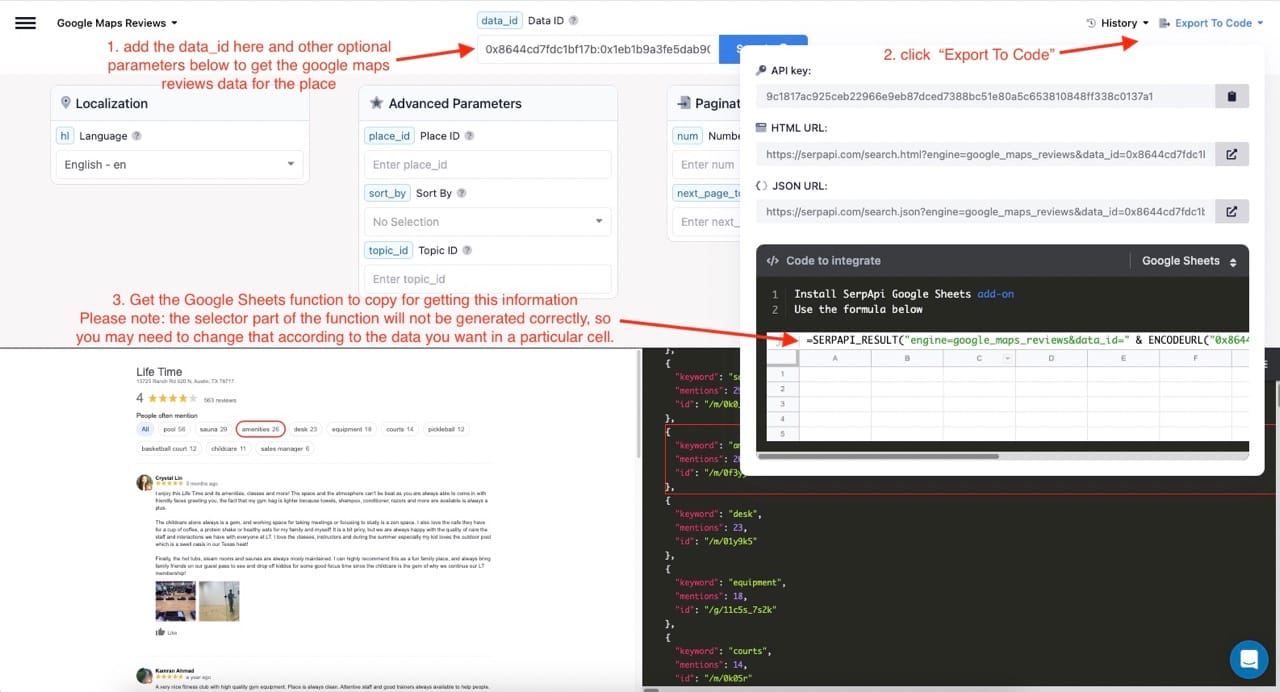This screenshot has width=1280, height=692.
Task: Open the English - en language dropdown
Action: pos(180,164)
